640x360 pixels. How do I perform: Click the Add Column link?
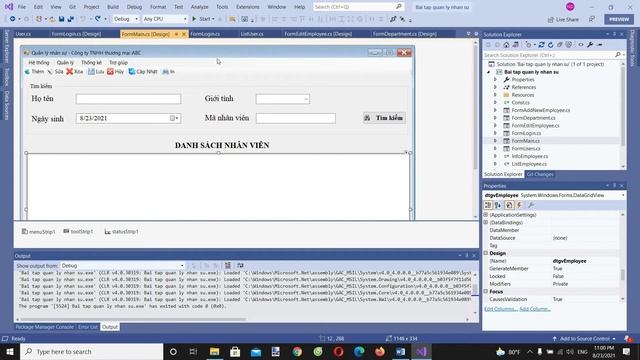pyautogui.click(x=535, y=309)
